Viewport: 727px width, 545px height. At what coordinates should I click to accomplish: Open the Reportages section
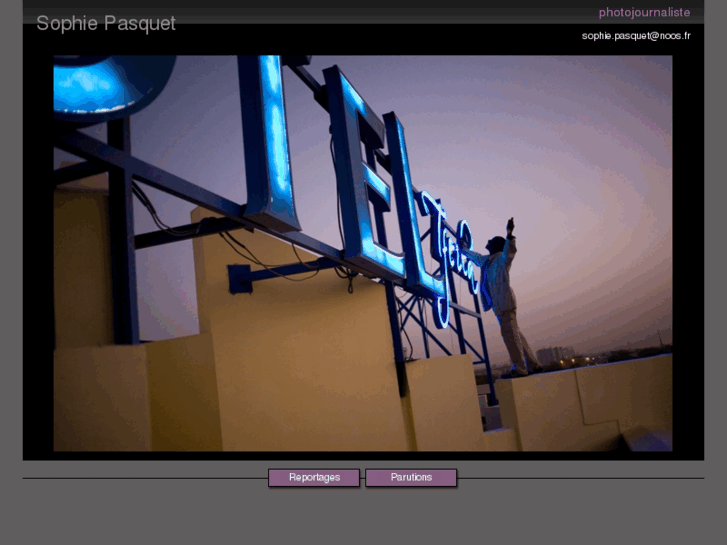point(314,477)
